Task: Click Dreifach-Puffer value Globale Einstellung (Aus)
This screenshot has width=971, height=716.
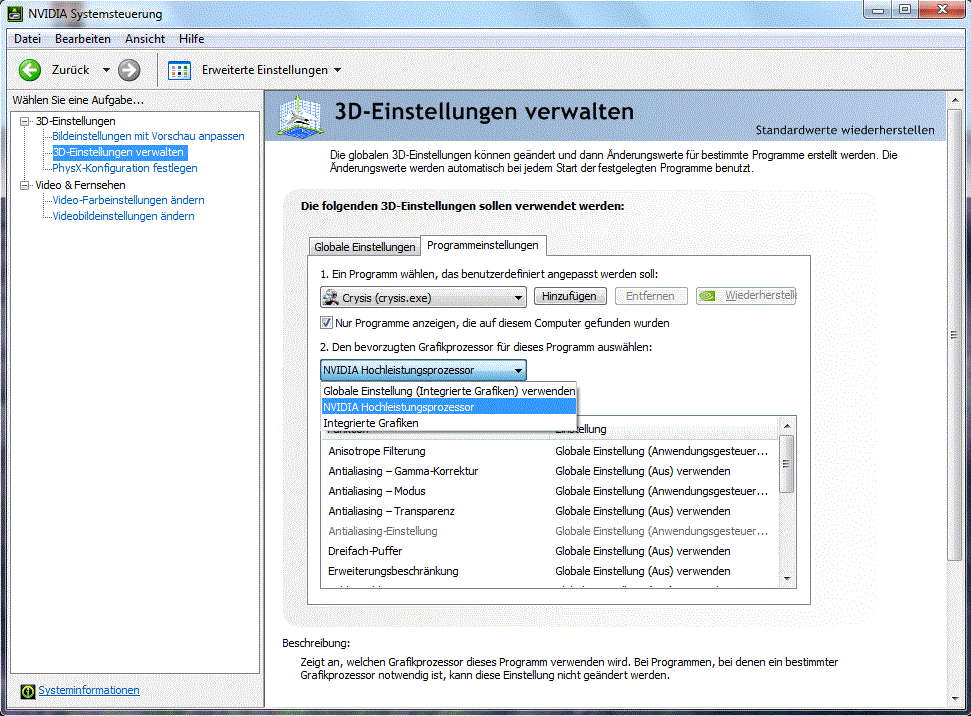Action: pos(643,551)
